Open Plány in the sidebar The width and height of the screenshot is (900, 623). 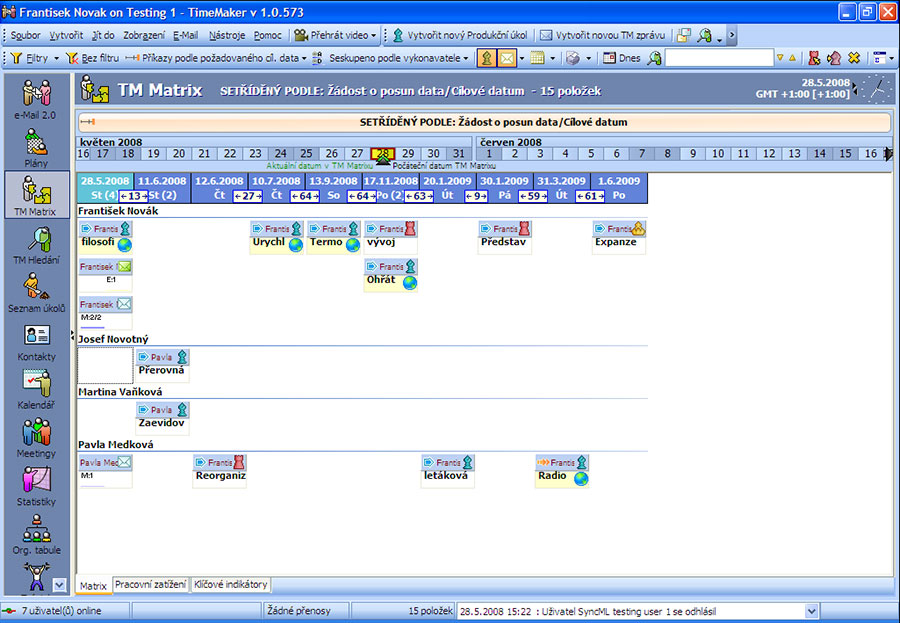pyautogui.click(x=37, y=146)
